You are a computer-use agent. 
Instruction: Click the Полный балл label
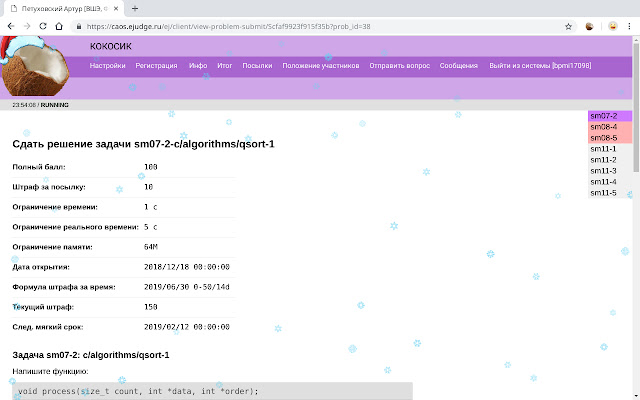39,167
